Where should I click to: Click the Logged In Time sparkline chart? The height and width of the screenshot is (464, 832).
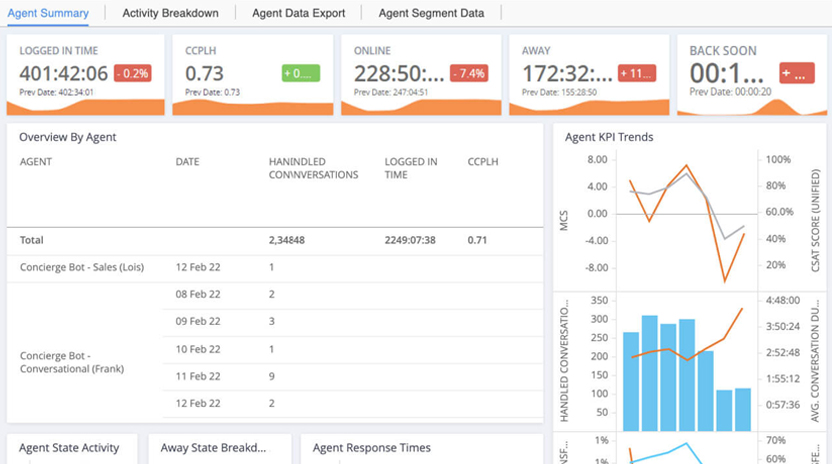coord(85,107)
